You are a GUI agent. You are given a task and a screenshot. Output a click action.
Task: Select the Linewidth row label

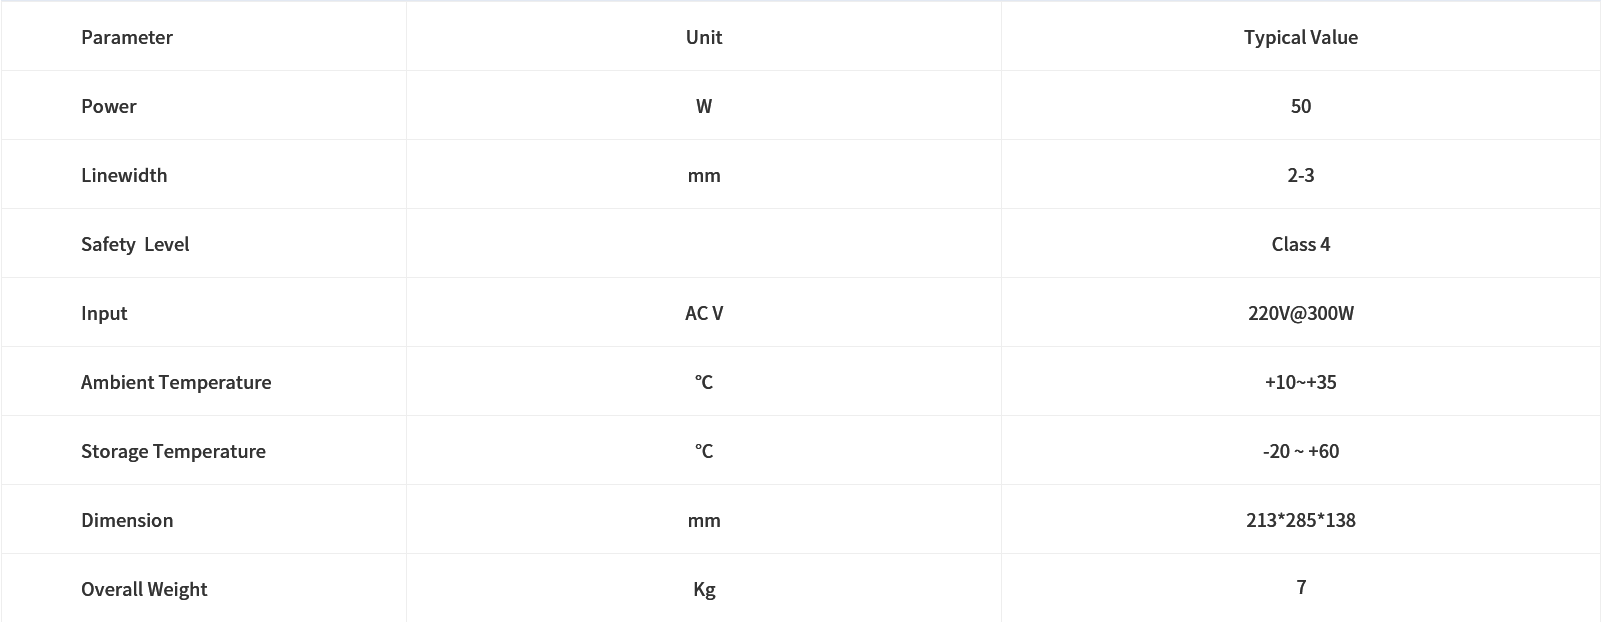tap(124, 175)
